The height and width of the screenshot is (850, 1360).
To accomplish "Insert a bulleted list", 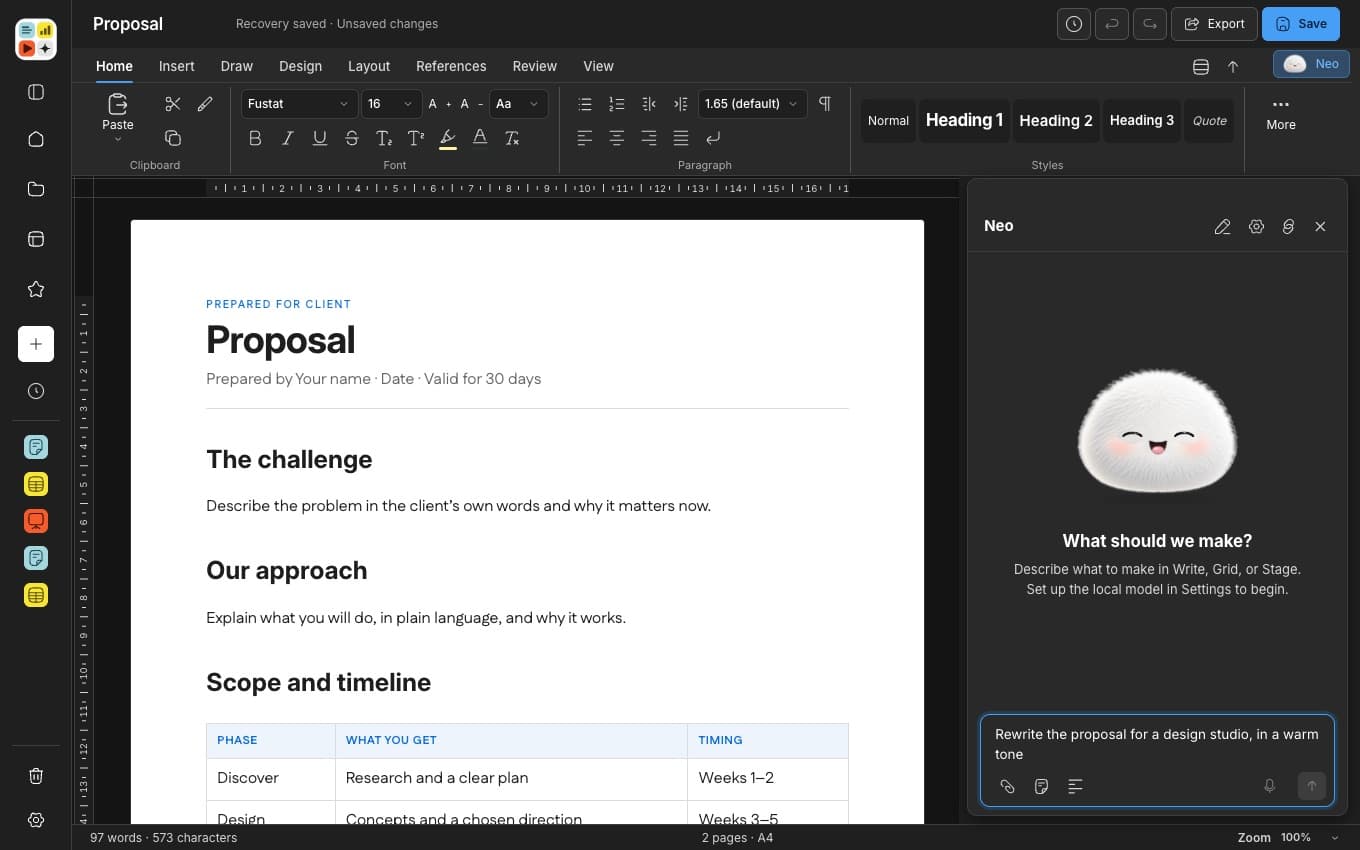I will point(585,104).
